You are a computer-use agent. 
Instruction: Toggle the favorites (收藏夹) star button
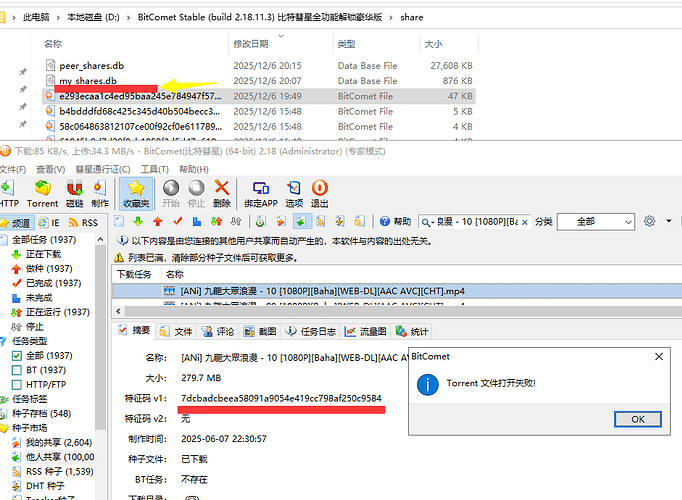click(136, 194)
